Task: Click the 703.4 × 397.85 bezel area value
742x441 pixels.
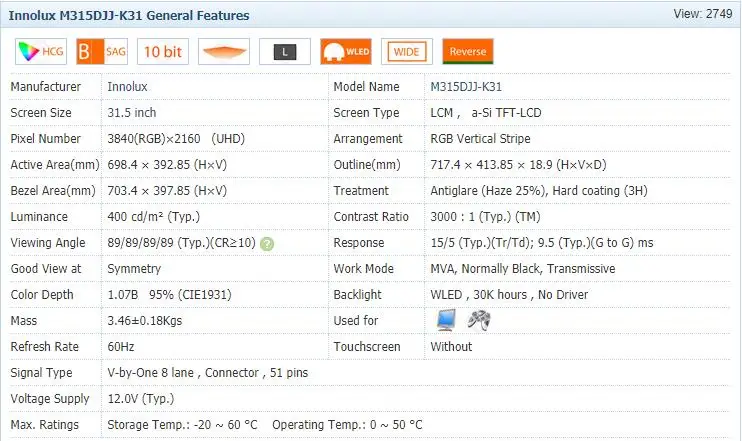Action: (x=167, y=191)
